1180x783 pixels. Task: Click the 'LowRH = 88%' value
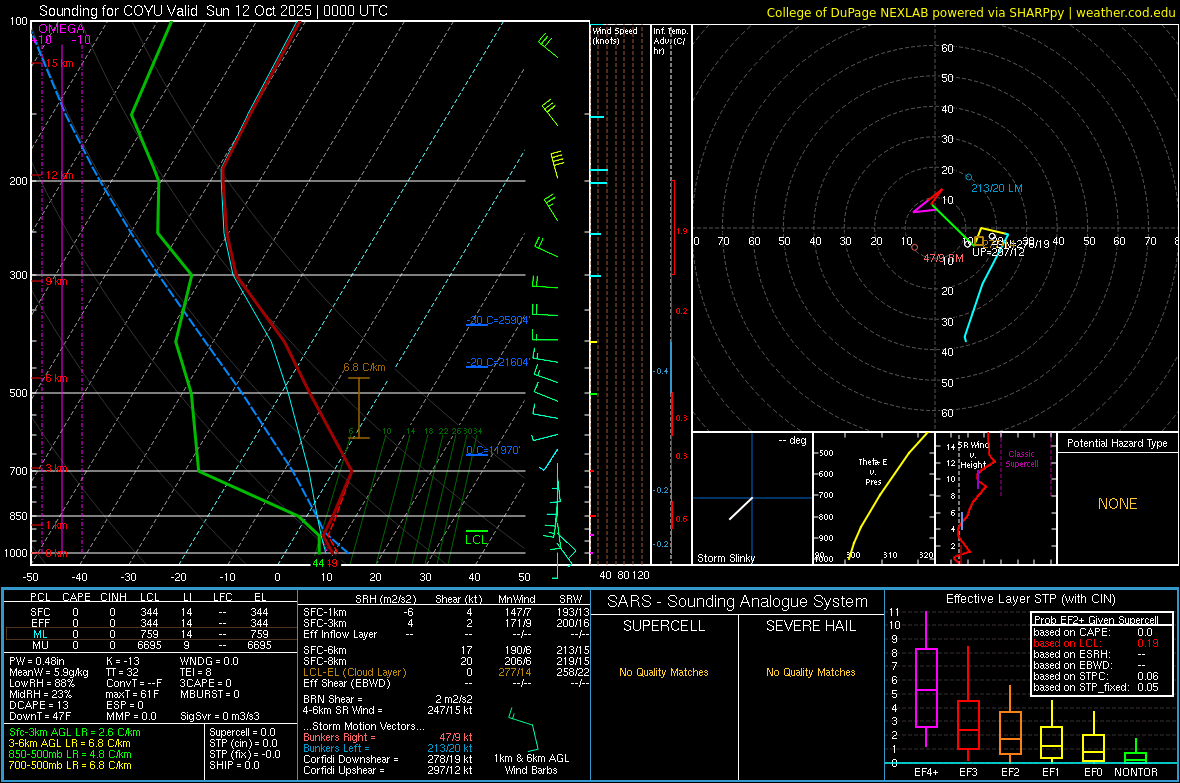pyautogui.click(x=42, y=683)
